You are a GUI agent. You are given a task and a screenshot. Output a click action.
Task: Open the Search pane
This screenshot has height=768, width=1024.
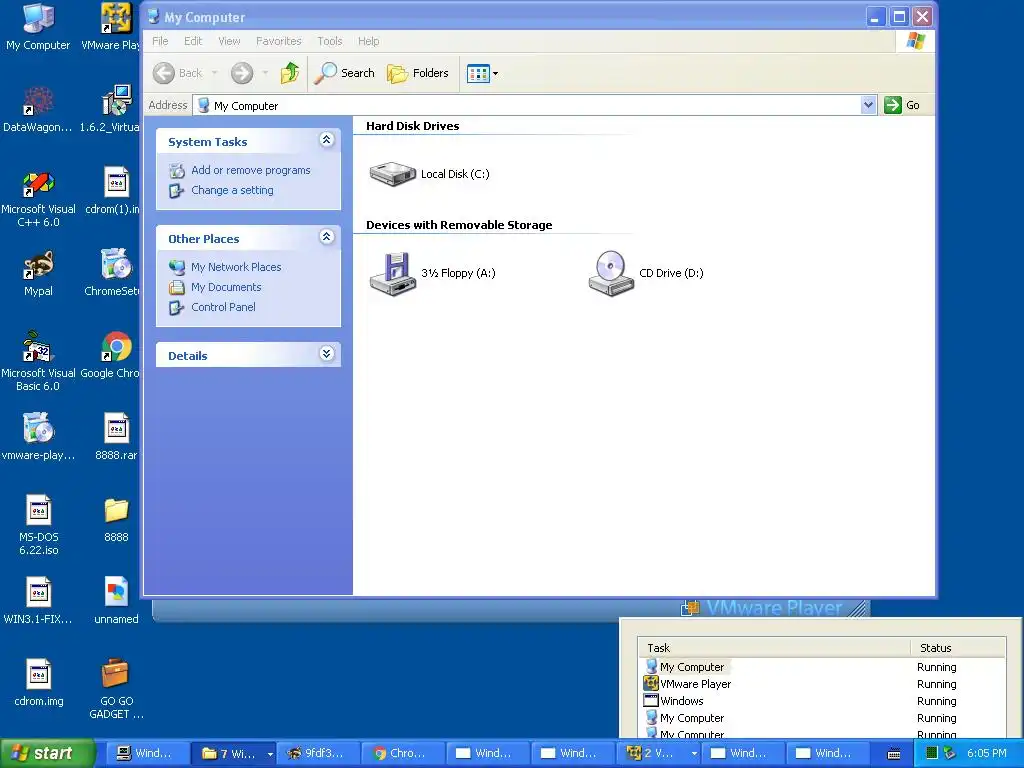pos(344,73)
